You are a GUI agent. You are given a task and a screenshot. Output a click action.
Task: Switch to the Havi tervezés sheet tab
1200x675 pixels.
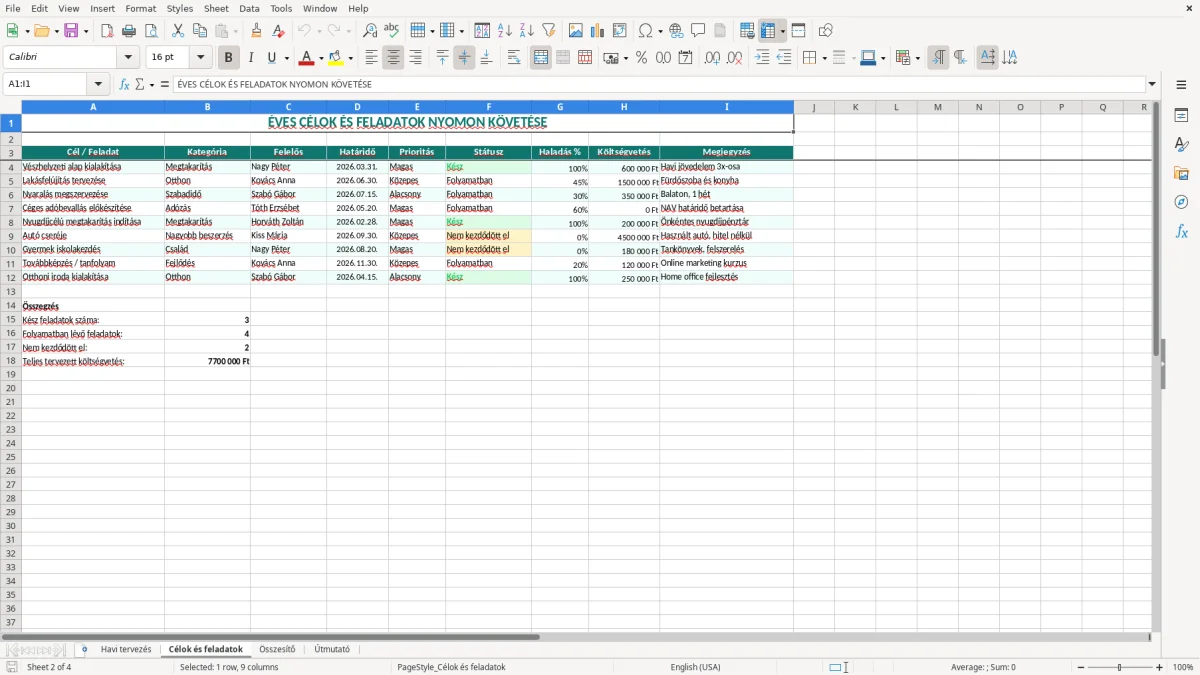126,649
